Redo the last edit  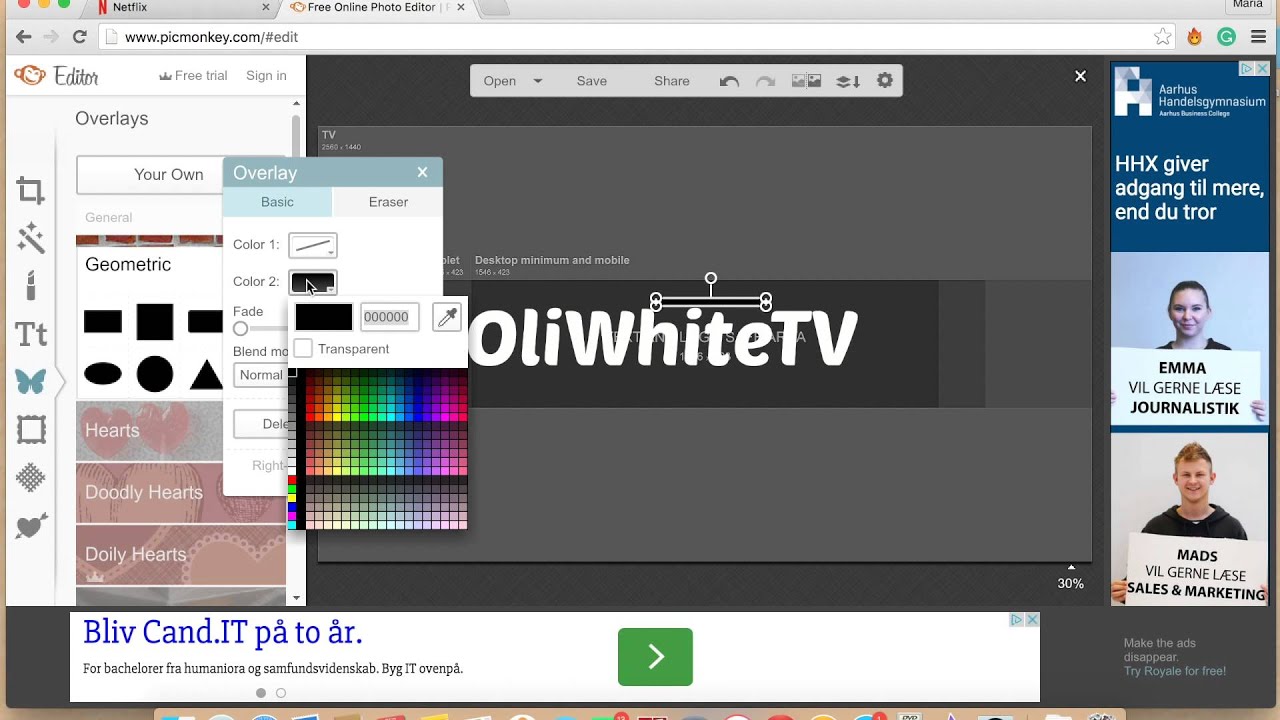pos(765,81)
